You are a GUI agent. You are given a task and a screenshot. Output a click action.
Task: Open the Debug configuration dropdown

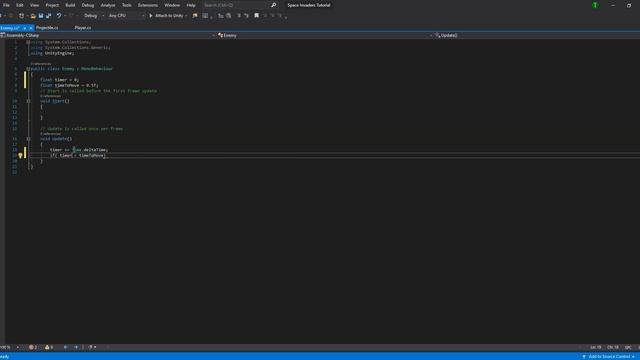(x=93, y=16)
